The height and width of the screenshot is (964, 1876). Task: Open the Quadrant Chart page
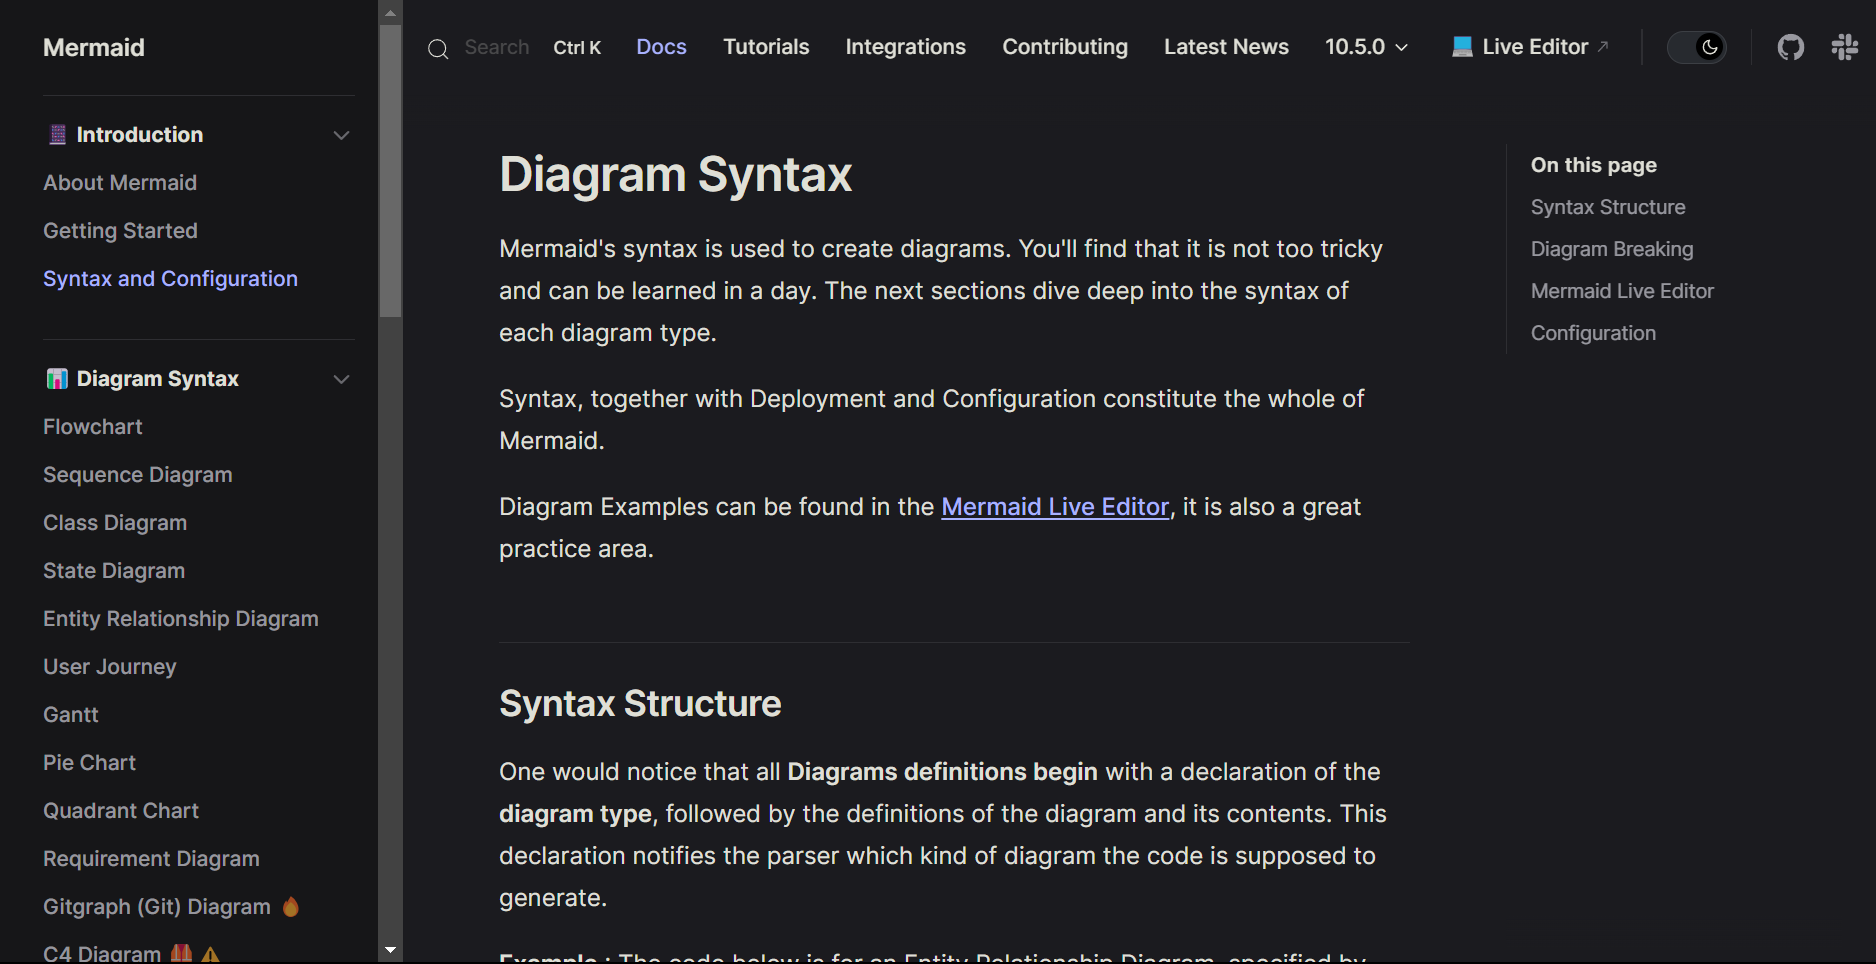click(x=121, y=811)
